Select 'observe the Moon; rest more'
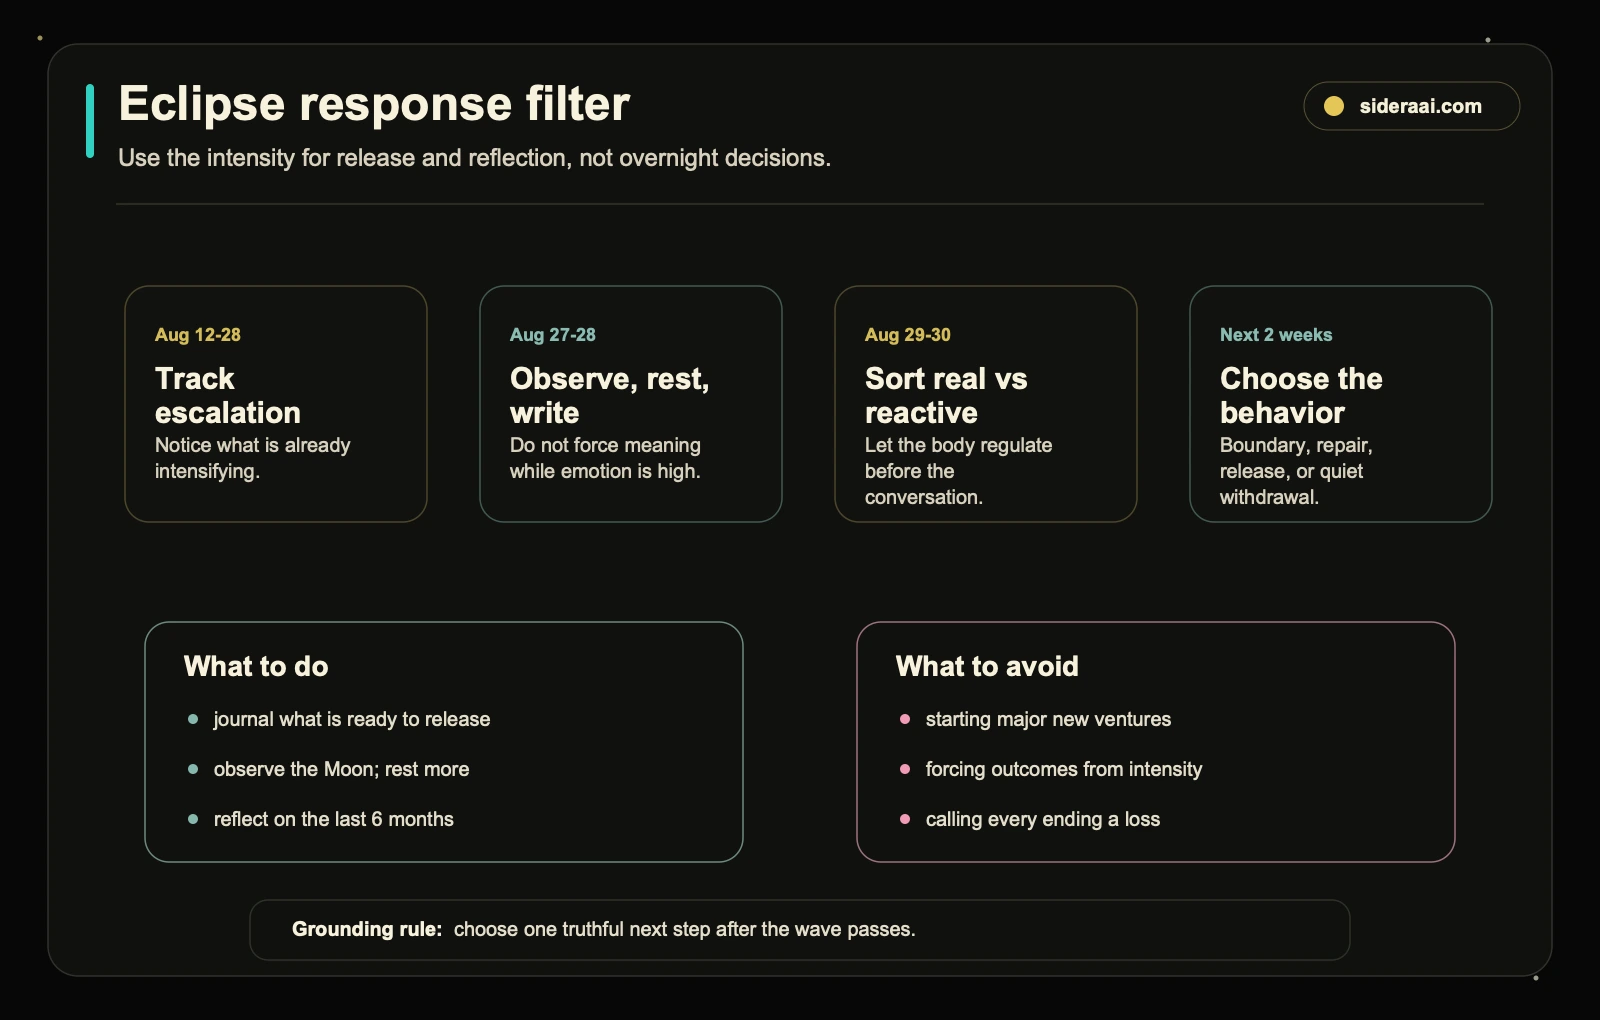Viewport: 1600px width, 1020px height. (341, 769)
